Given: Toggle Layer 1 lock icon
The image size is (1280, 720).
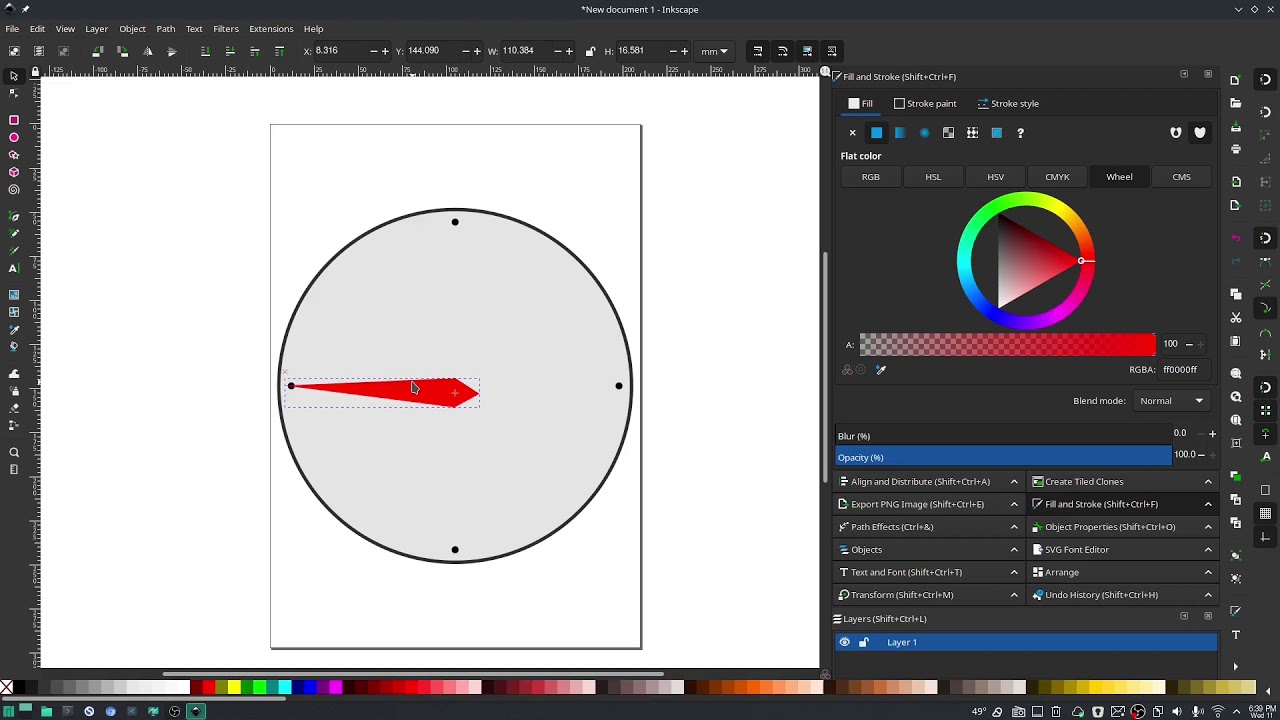Looking at the screenshot, I should click(x=864, y=642).
